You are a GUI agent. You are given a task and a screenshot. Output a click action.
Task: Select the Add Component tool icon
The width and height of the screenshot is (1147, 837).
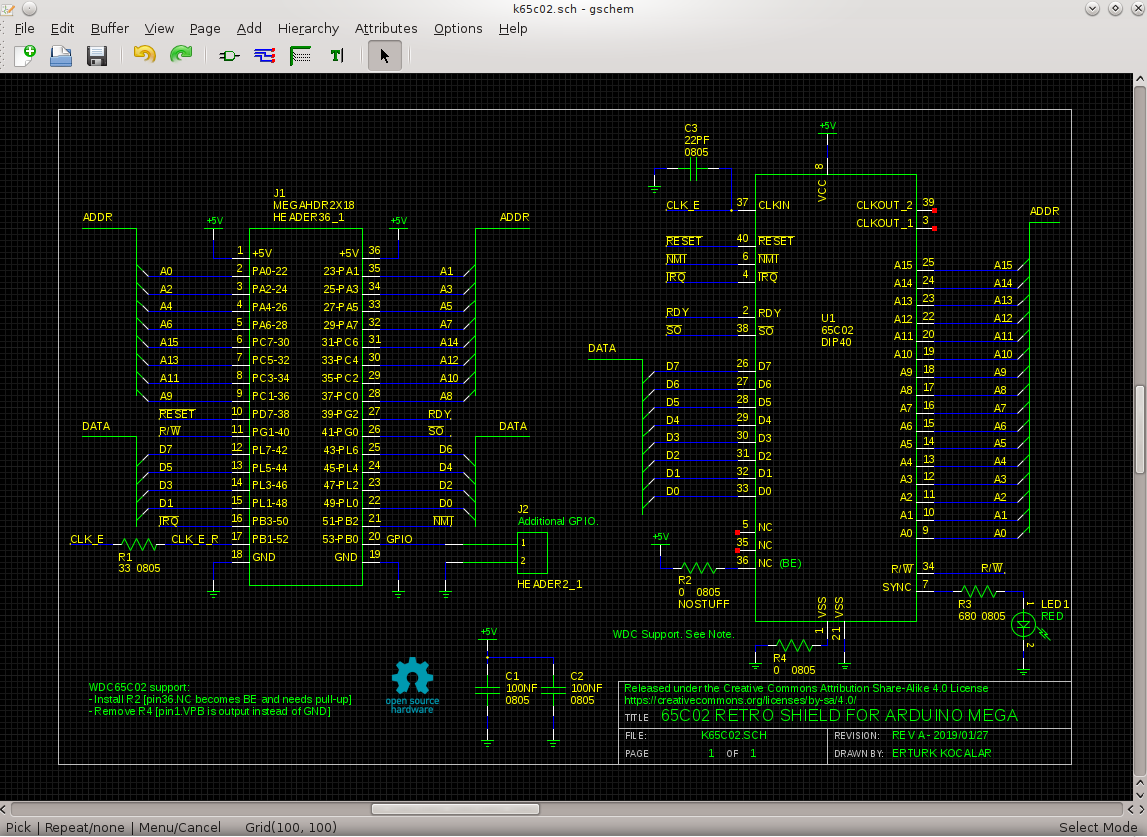tap(229, 56)
